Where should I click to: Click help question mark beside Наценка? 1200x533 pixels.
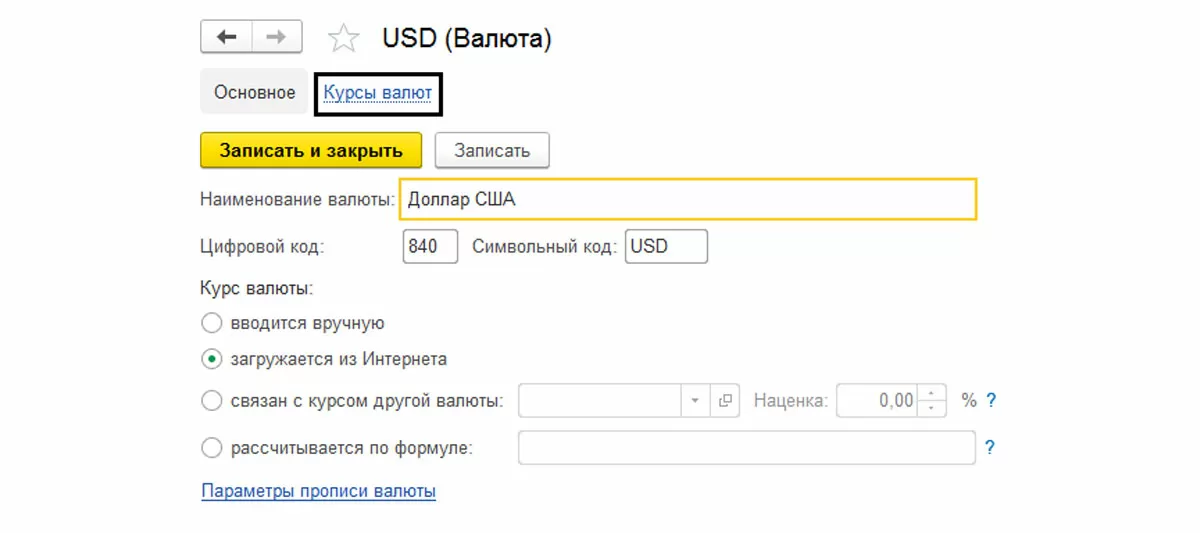[x=991, y=401]
